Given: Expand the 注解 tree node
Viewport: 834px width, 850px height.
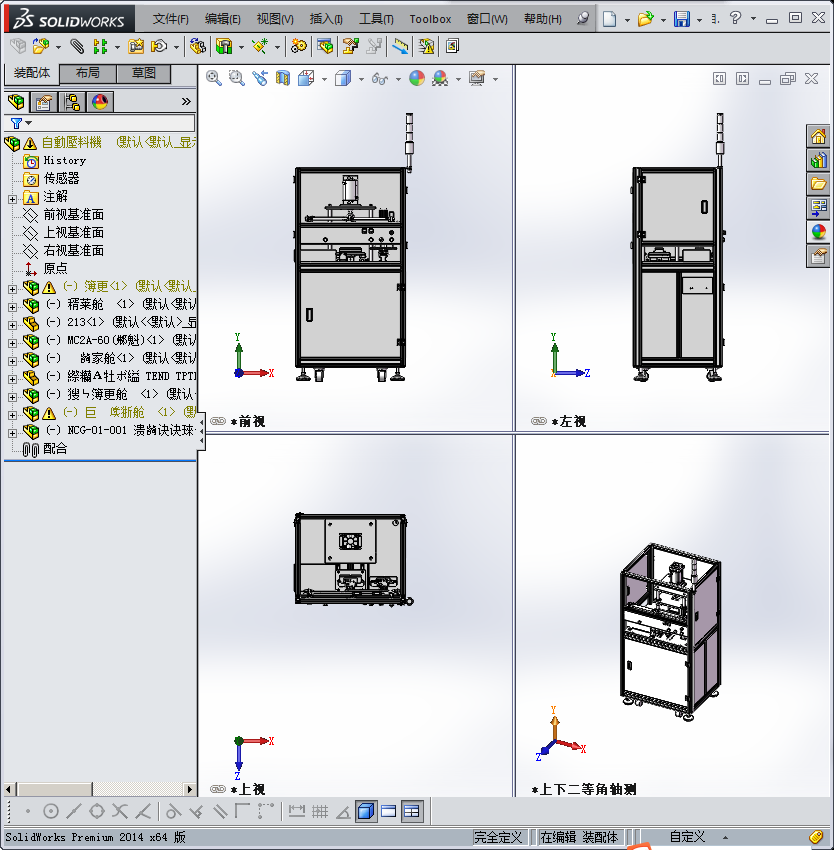Looking at the screenshot, I should pos(12,199).
